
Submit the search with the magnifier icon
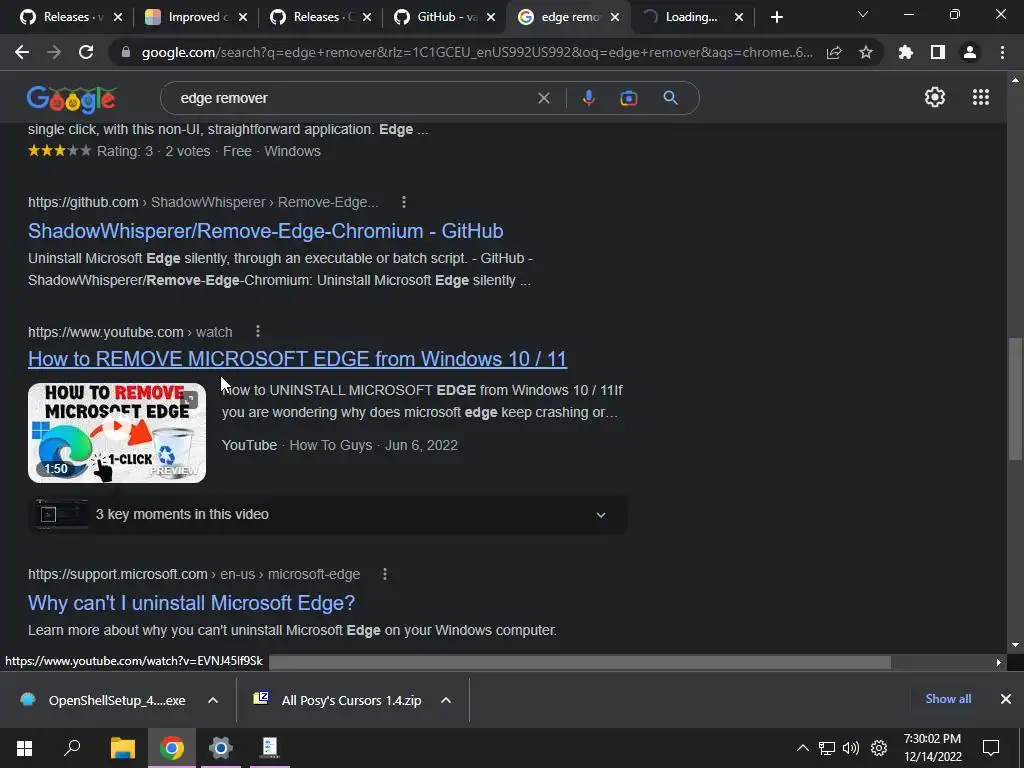click(671, 98)
